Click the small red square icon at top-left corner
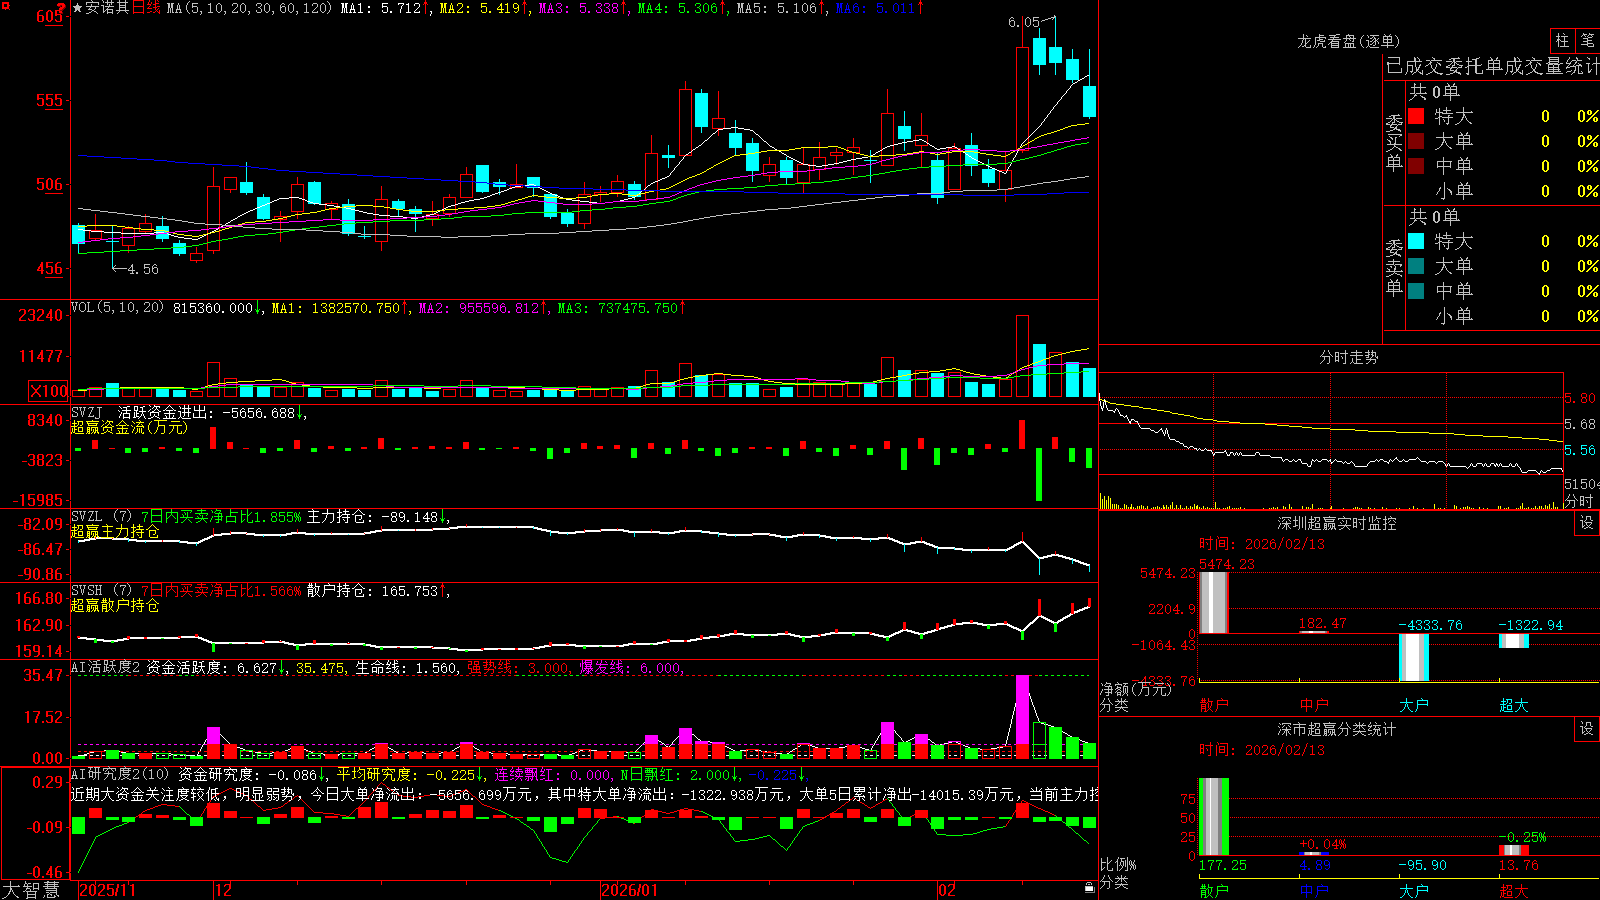Viewport: 1600px width, 900px height. [x=4, y=5]
